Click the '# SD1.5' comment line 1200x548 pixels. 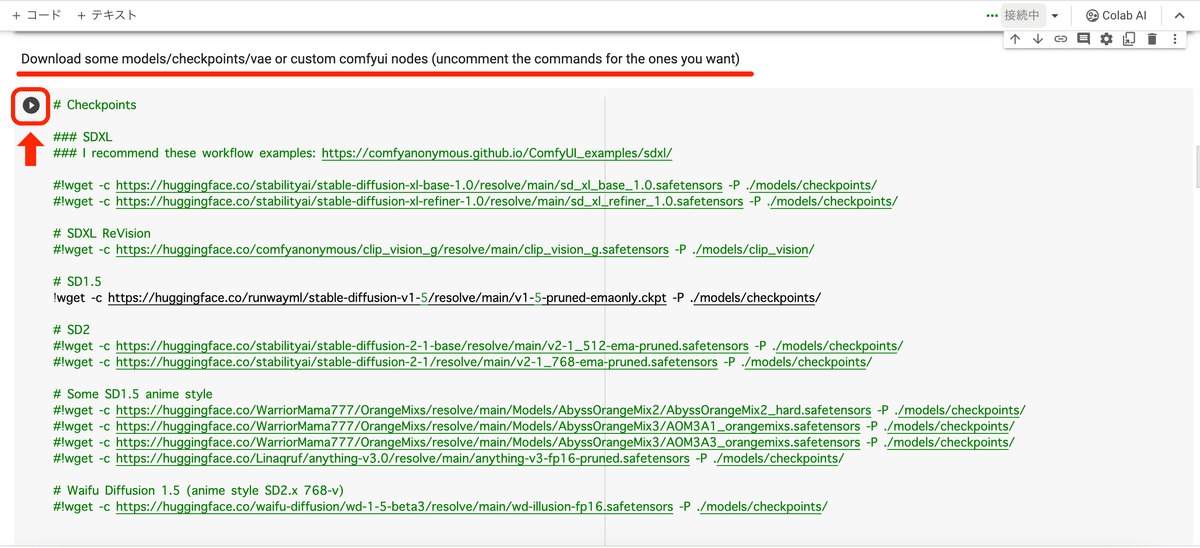coord(77,281)
